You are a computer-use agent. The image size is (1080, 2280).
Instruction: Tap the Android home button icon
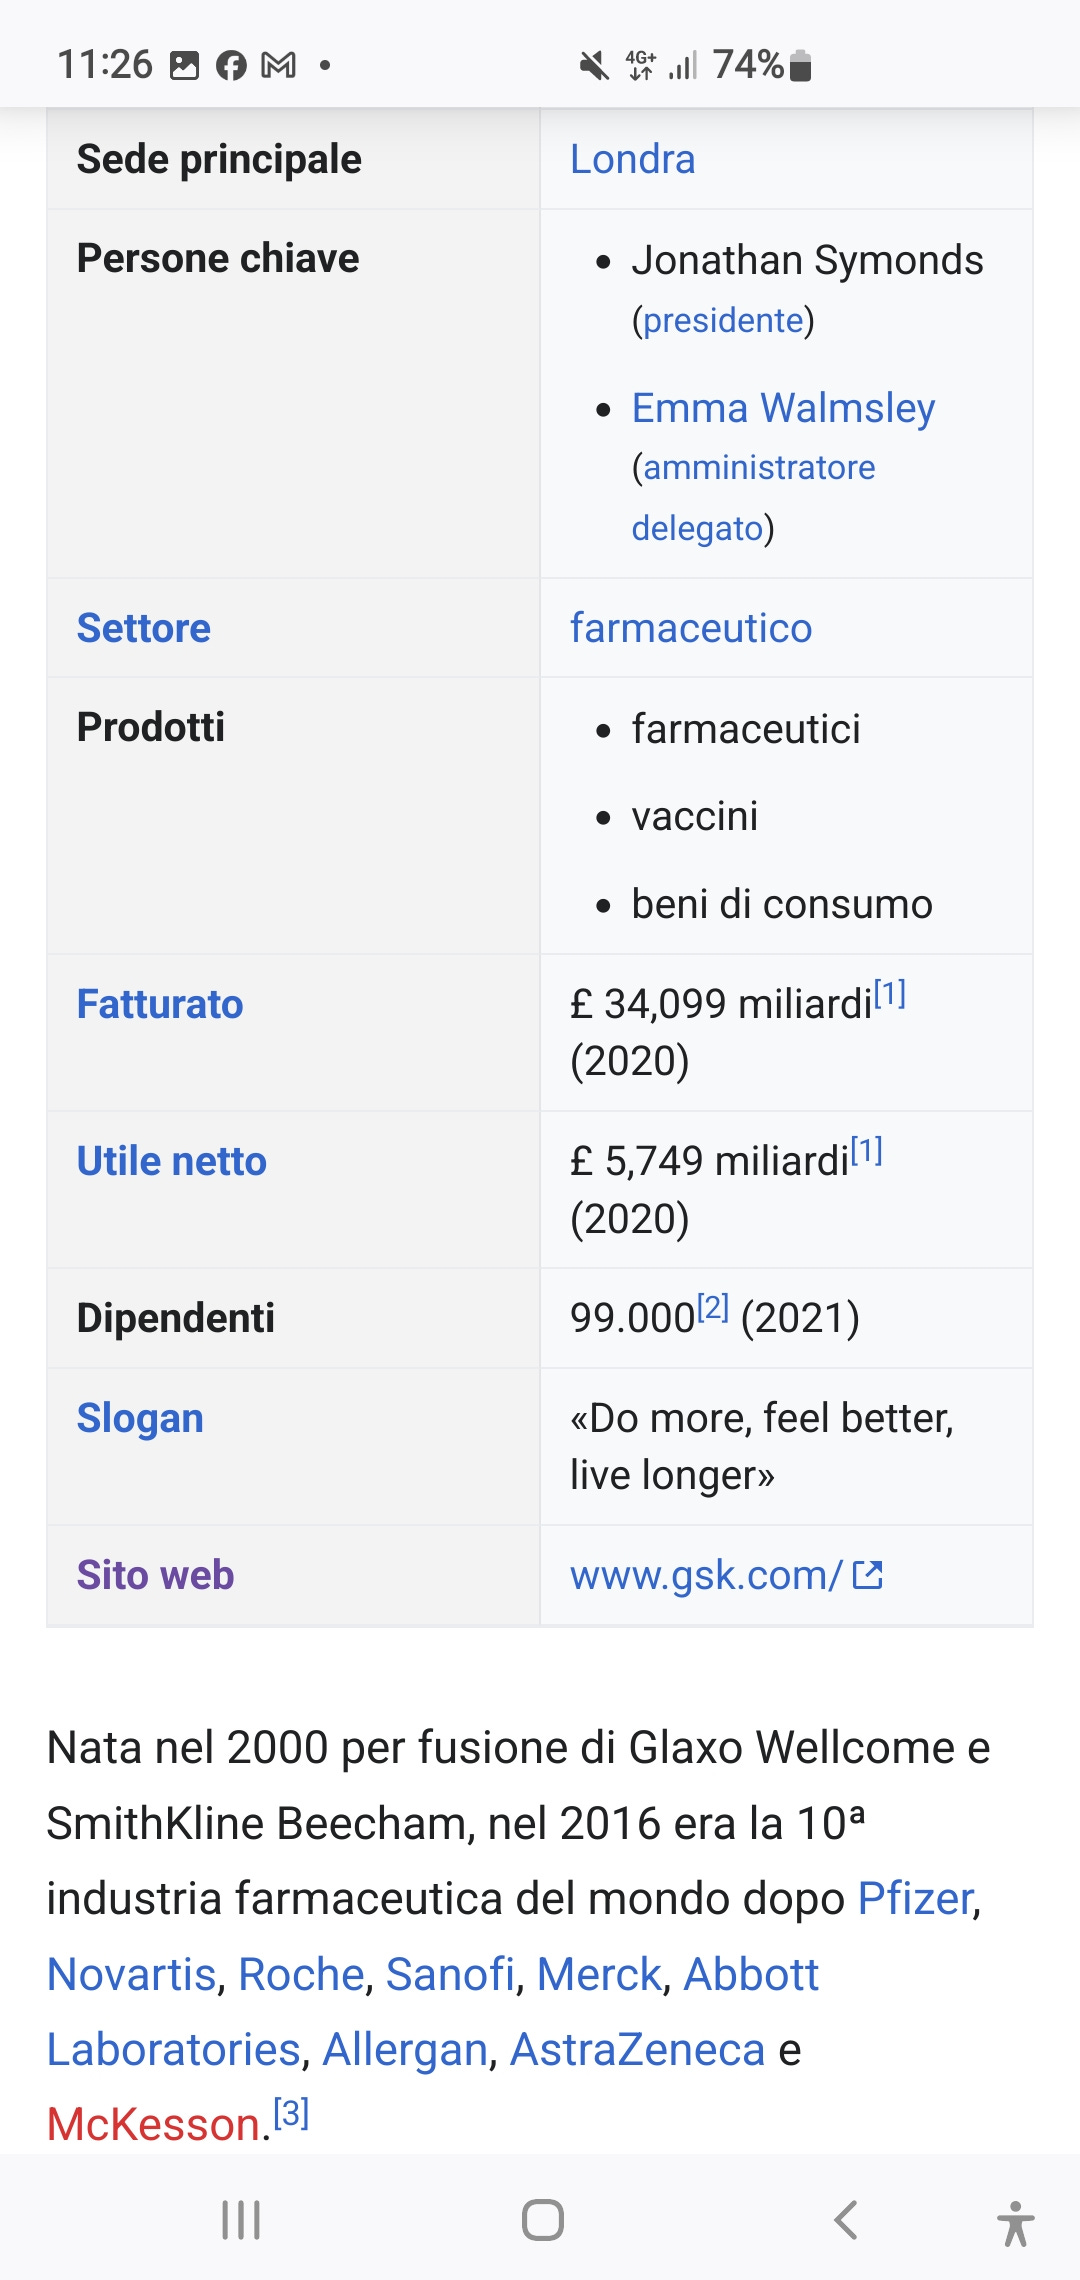pos(542,2220)
